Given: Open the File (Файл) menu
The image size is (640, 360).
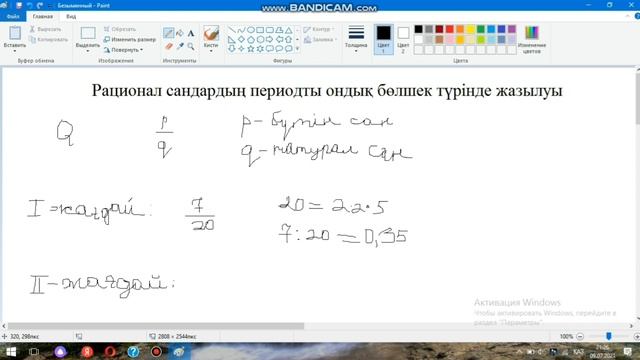Looking at the screenshot, I should pos(13,16).
